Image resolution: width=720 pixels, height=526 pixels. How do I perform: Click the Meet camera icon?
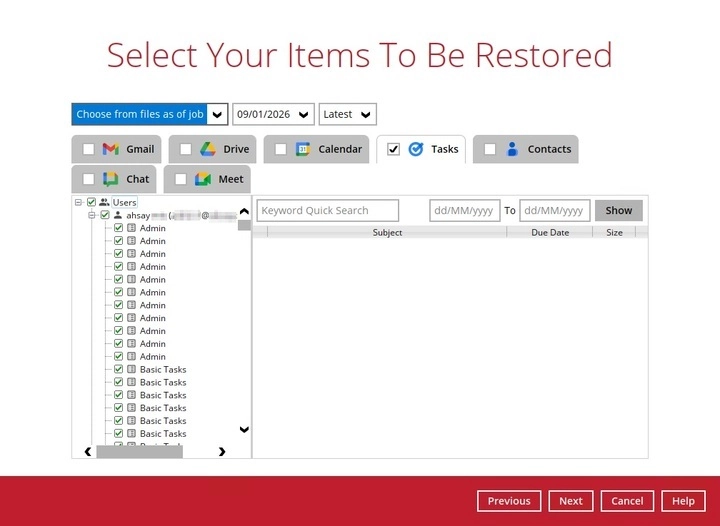(203, 179)
